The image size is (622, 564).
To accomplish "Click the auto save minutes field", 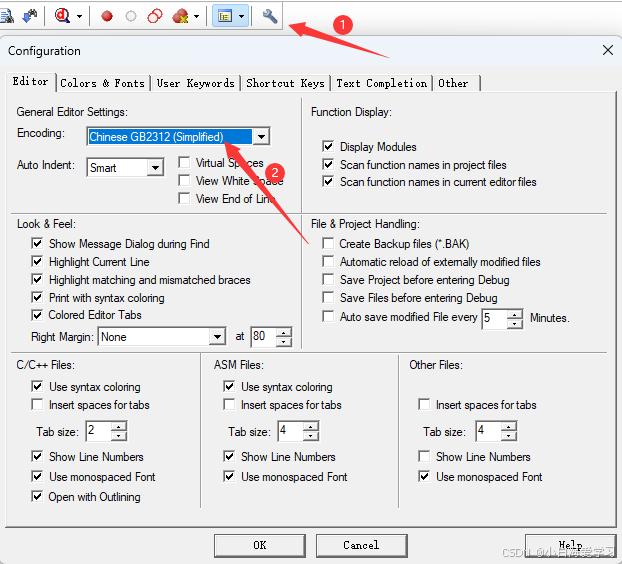I will pyautogui.click(x=494, y=318).
